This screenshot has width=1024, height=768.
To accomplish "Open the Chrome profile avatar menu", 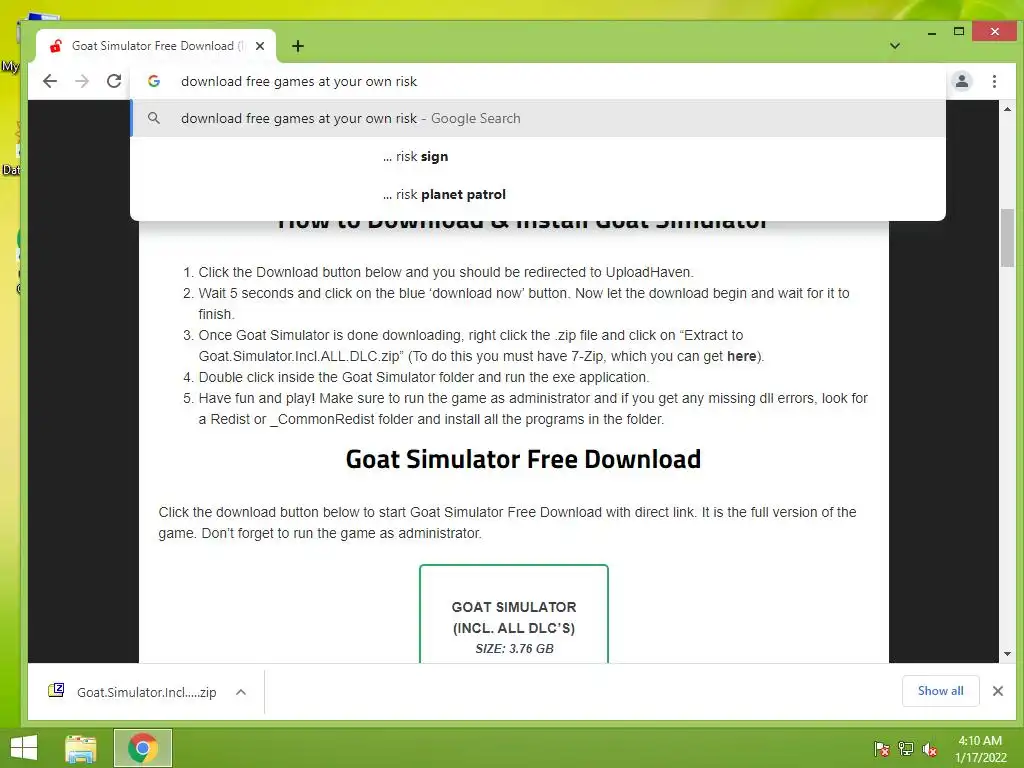I will [961, 81].
